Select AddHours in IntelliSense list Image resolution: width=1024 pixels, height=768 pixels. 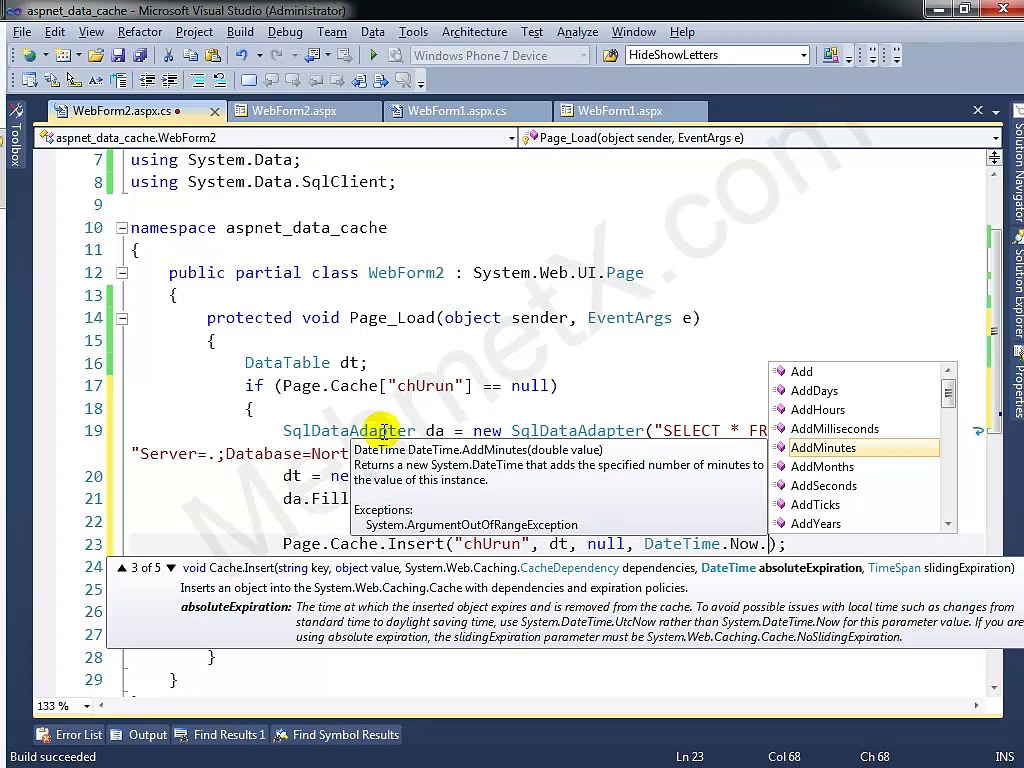coord(856,409)
